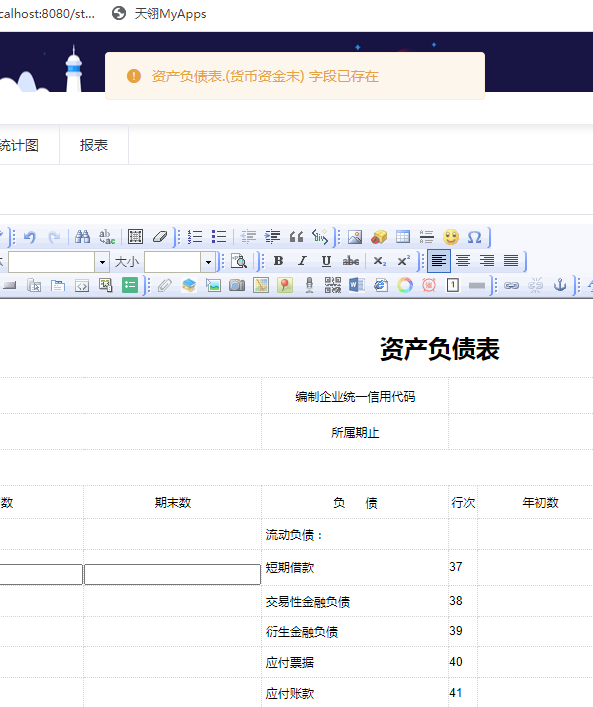This screenshot has height=707, width=593.
Task: Insert special character with the Omega icon
Action: [474, 237]
